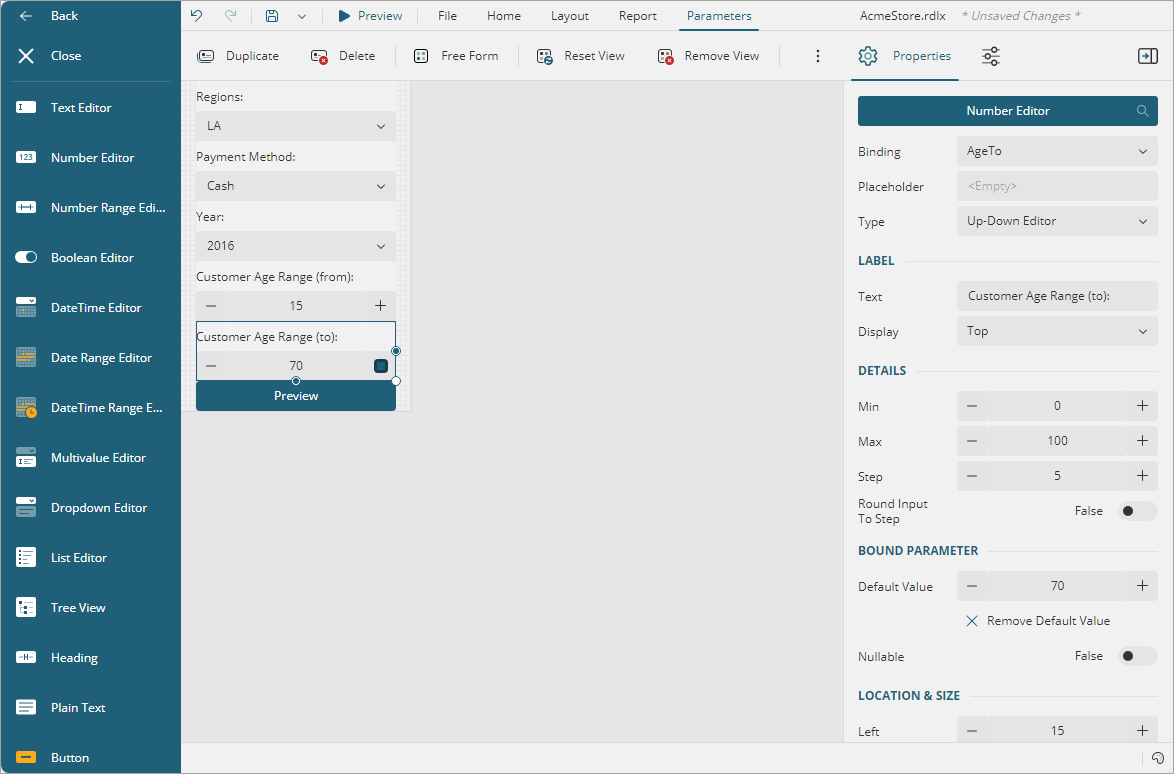
Task: Click Free Form in the toolbar
Action: (x=456, y=56)
